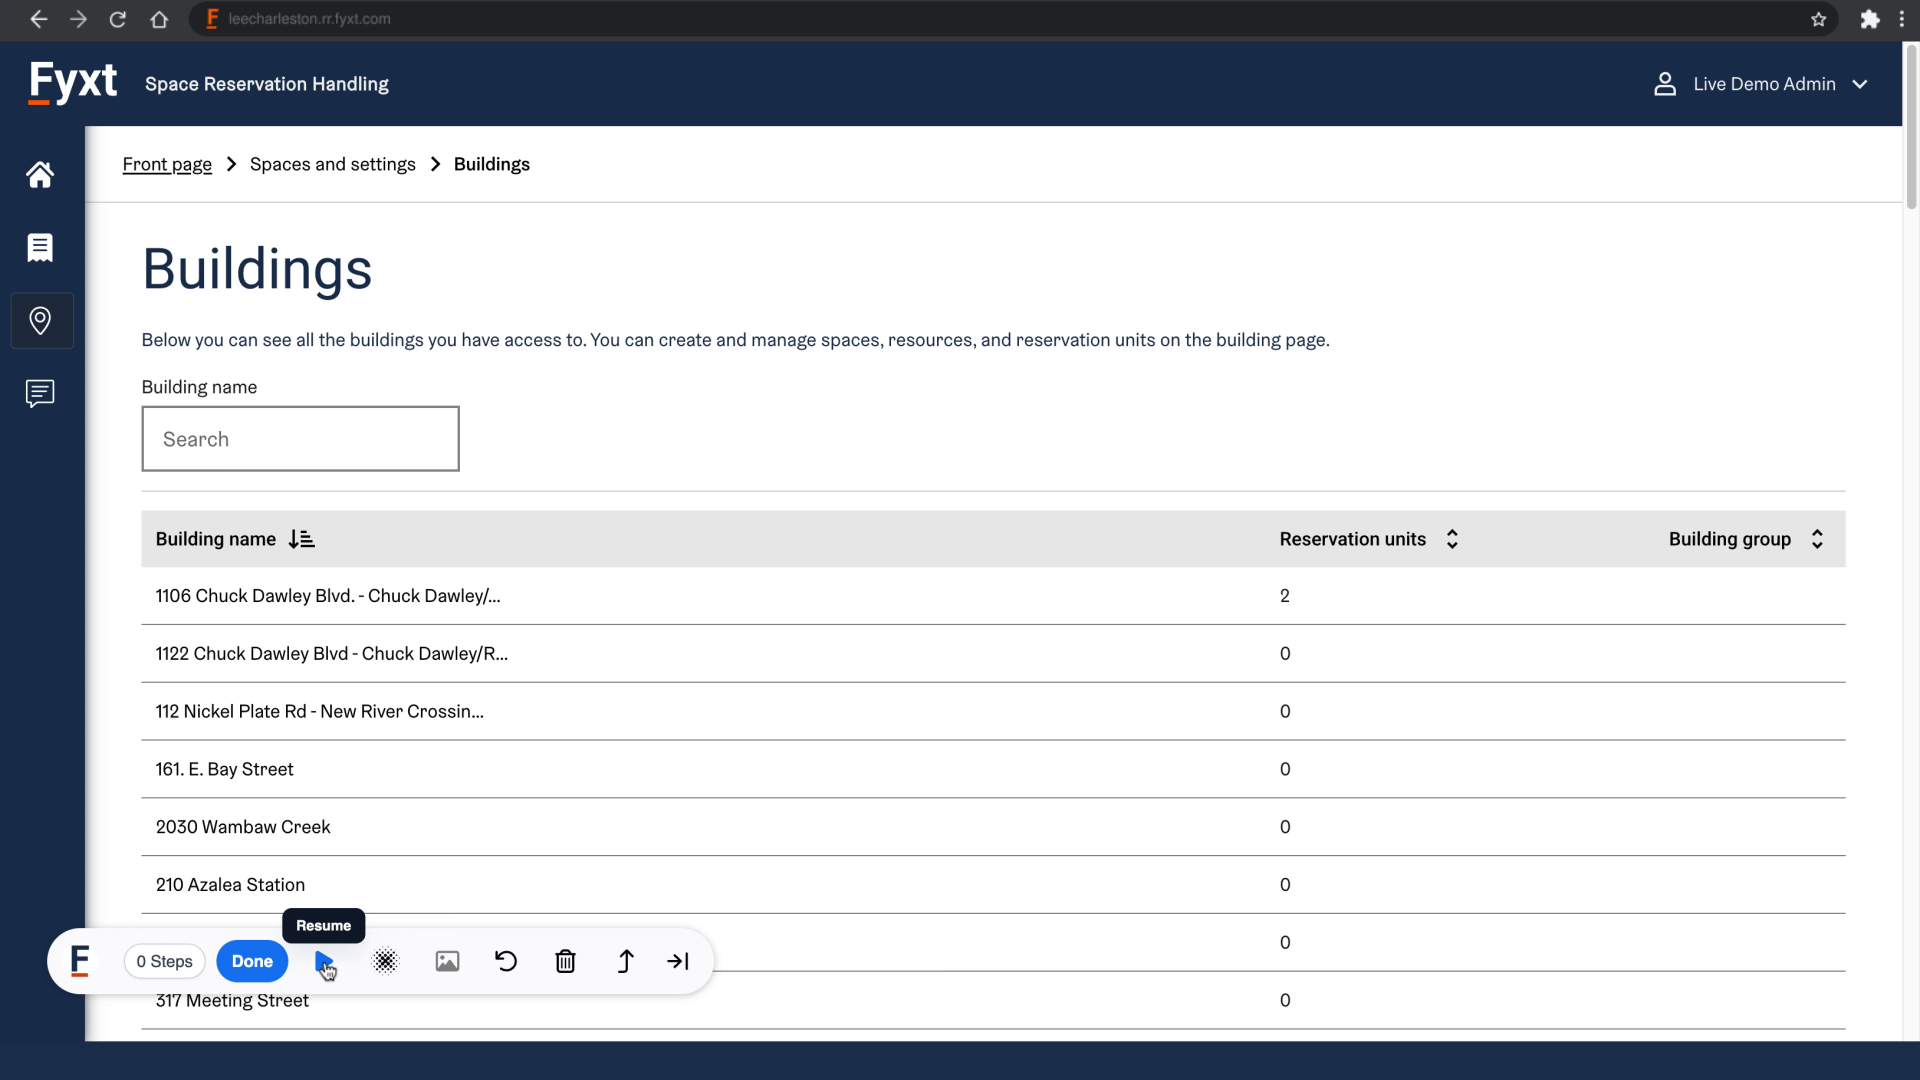Expand the Live Demo Admin user menu
The height and width of the screenshot is (1080, 1920).
pyautogui.click(x=1762, y=84)
